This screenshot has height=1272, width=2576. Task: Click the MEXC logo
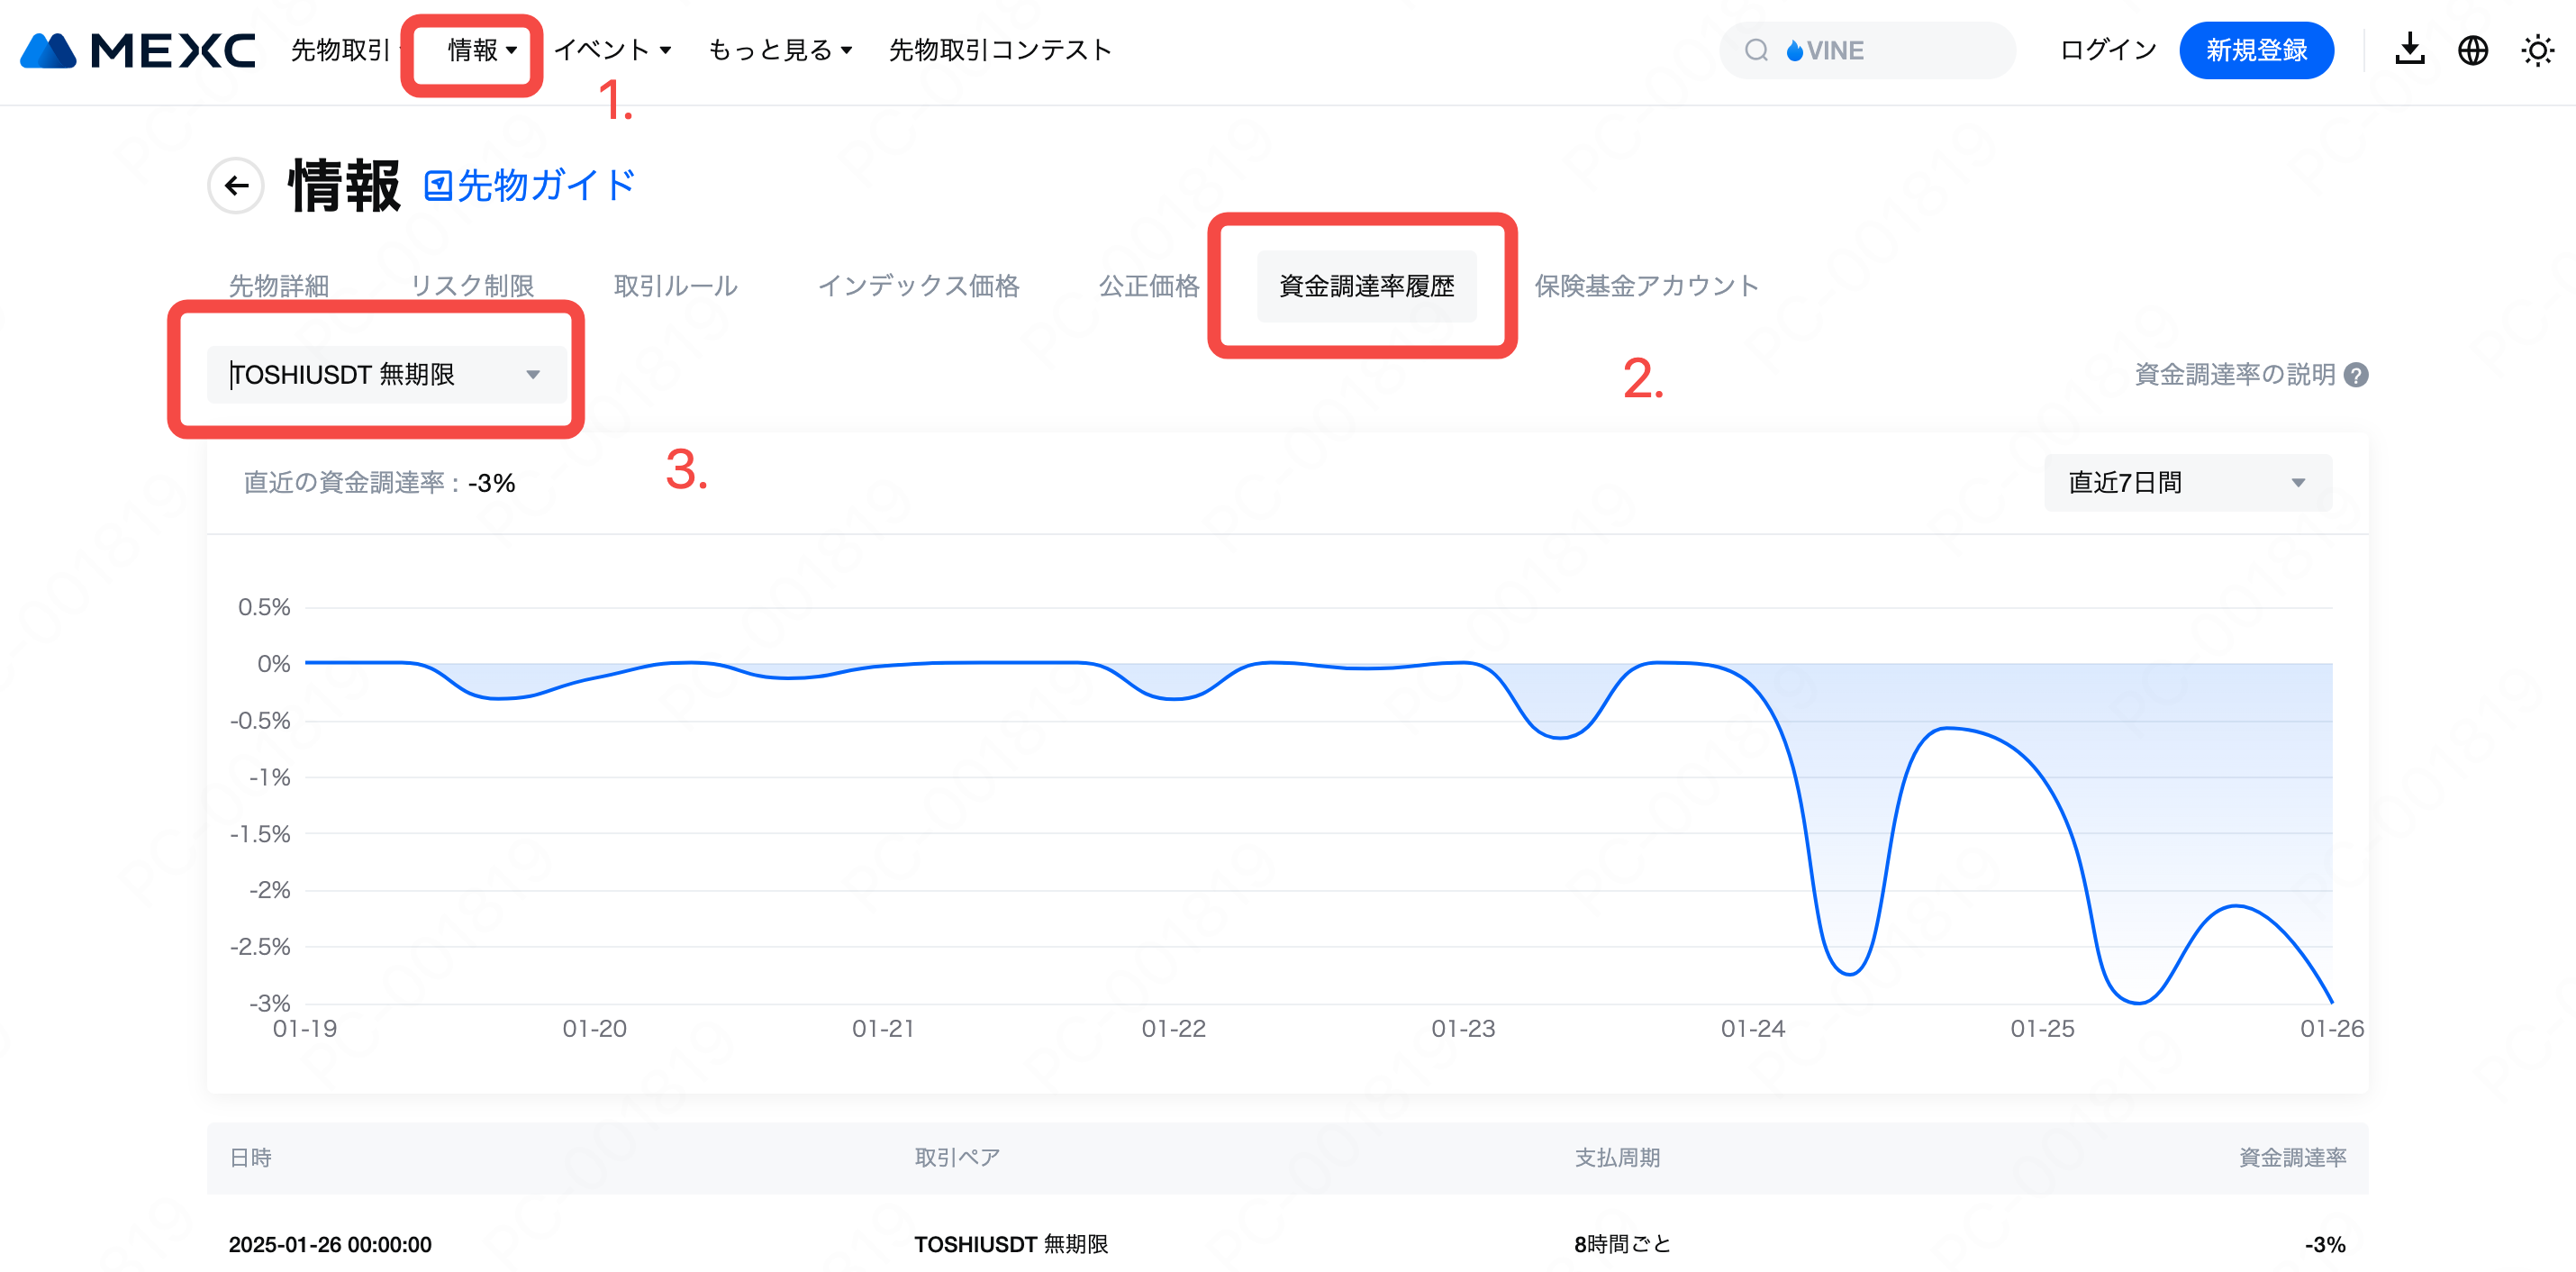[x=138, y=50]
